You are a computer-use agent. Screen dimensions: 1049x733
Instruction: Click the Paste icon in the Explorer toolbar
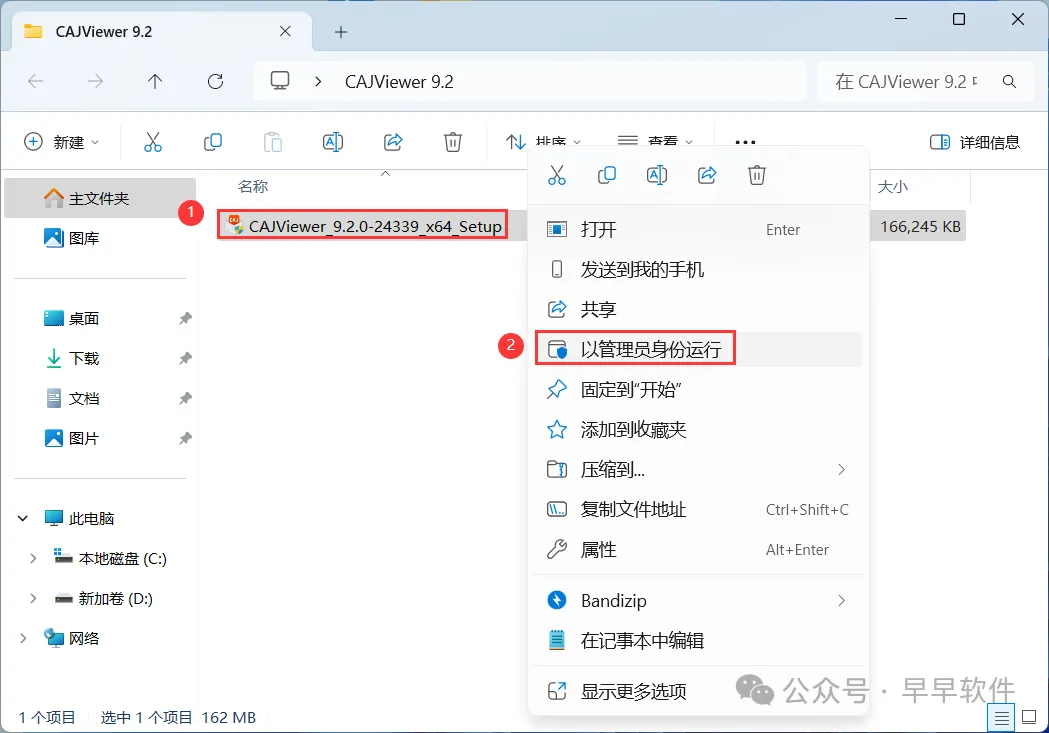tap(273, 142)
